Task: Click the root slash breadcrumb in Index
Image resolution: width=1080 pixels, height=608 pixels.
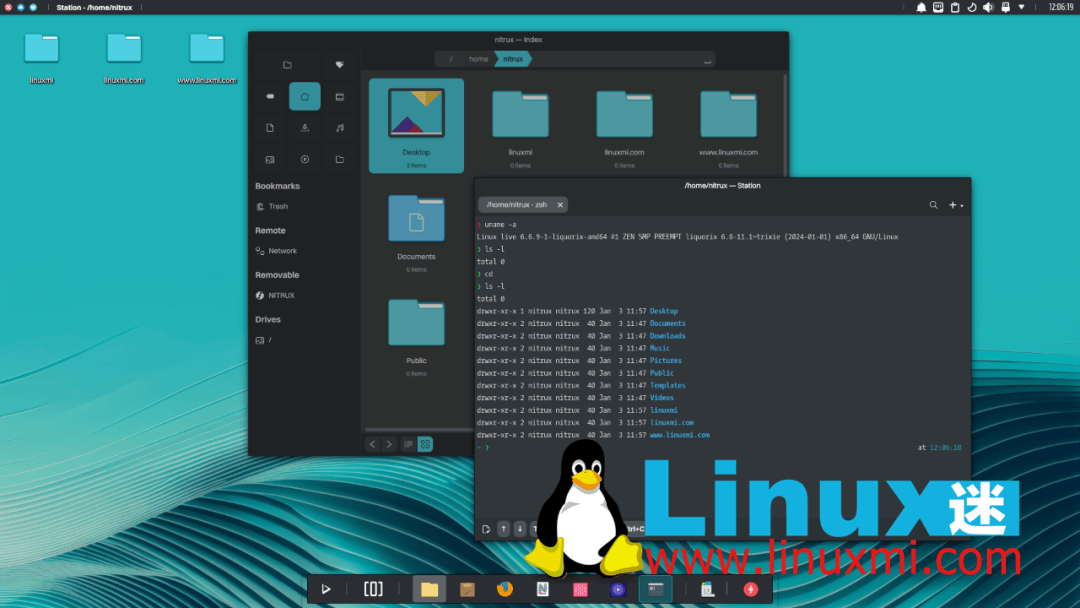Action: click(451, 59)
